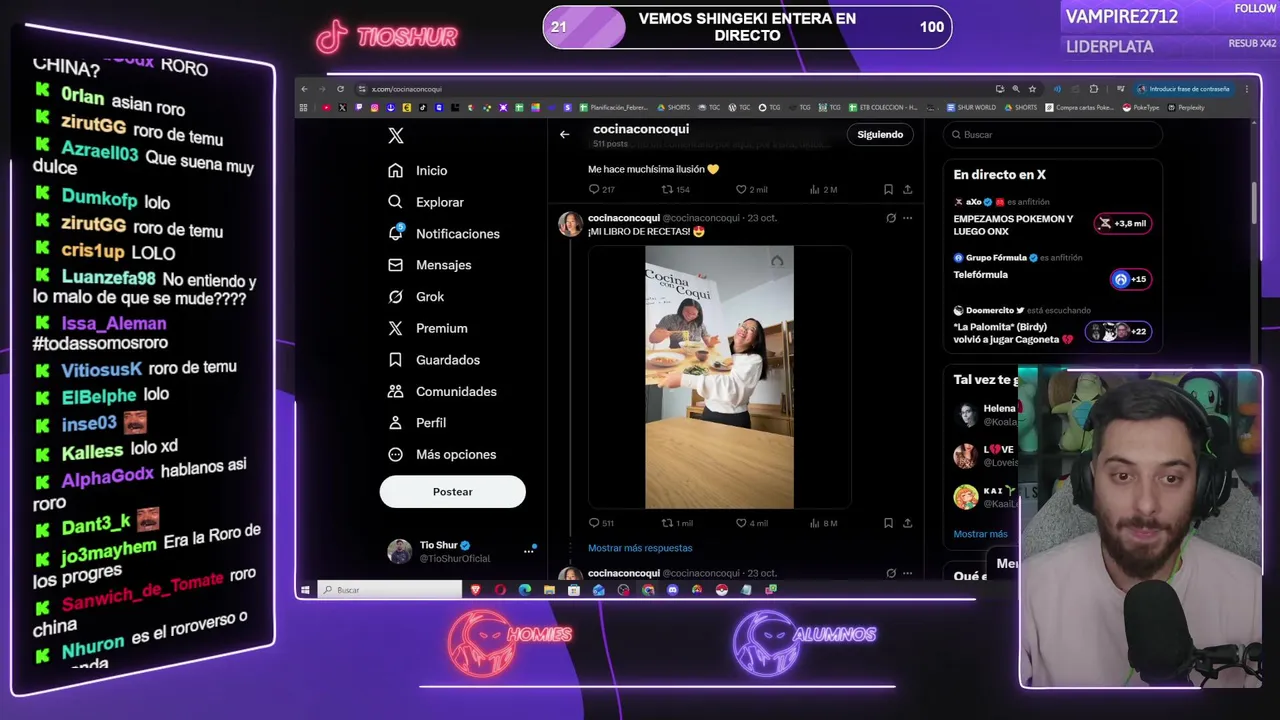Click the Buscar search field on X

pyautogui.click(x=1054, y=134)
